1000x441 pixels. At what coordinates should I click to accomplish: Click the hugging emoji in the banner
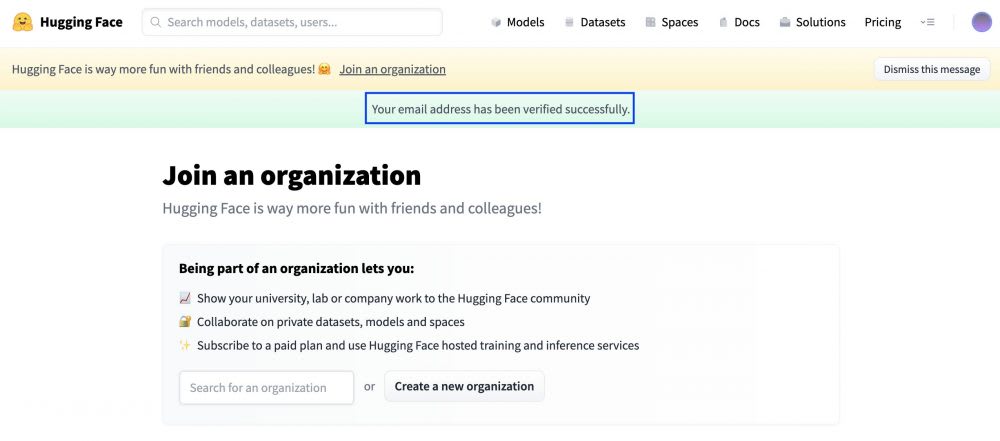(325, 69)
